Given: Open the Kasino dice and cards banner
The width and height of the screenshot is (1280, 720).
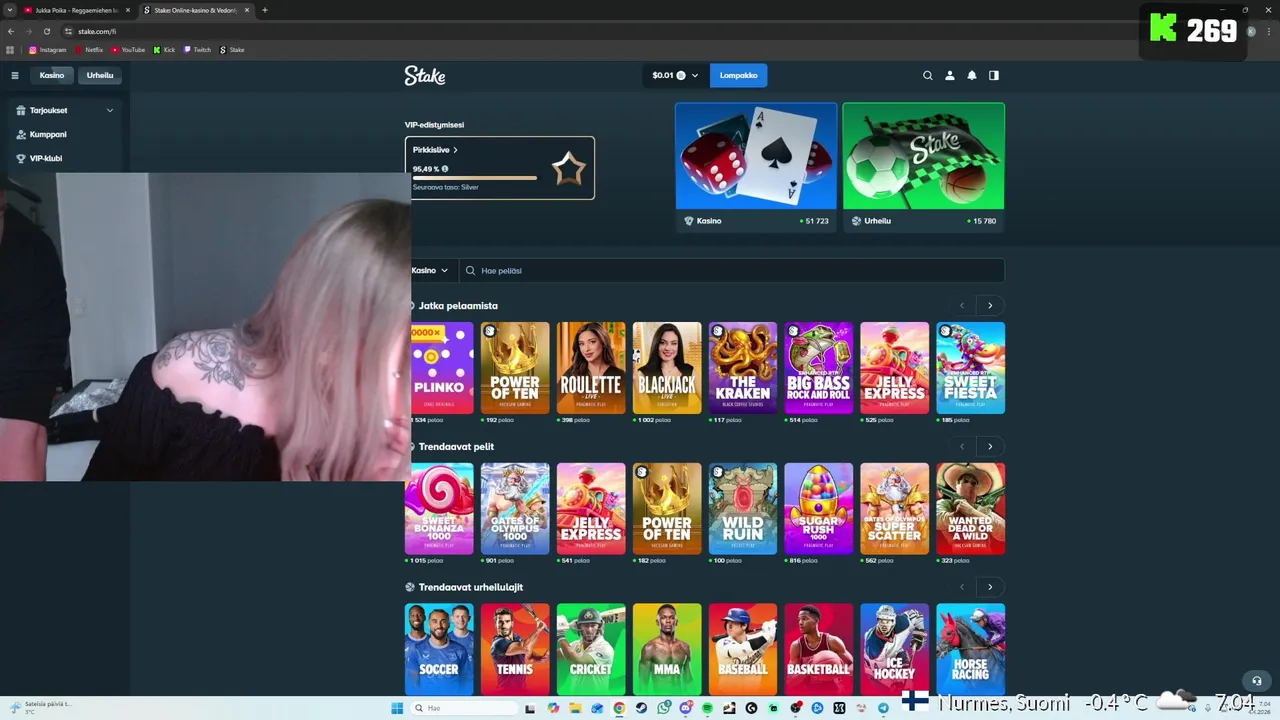Looking at the screenshot, I should click(756, 168).
